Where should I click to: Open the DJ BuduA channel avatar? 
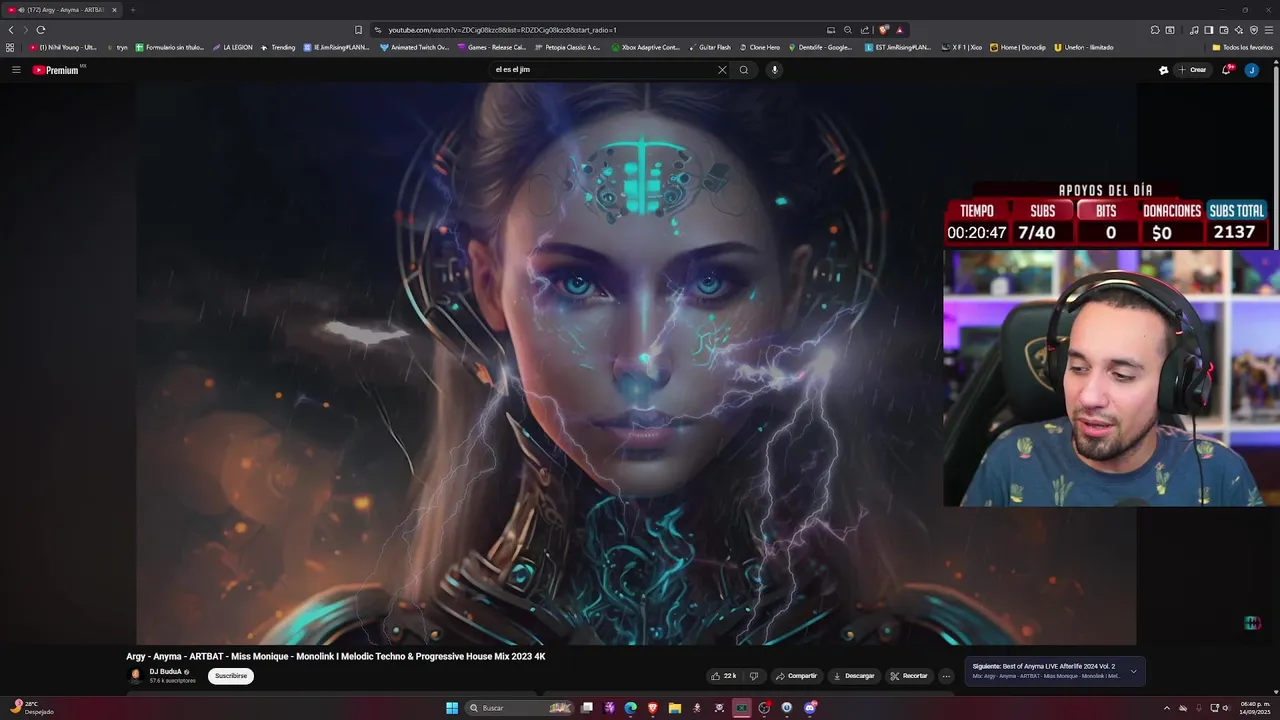136,676
